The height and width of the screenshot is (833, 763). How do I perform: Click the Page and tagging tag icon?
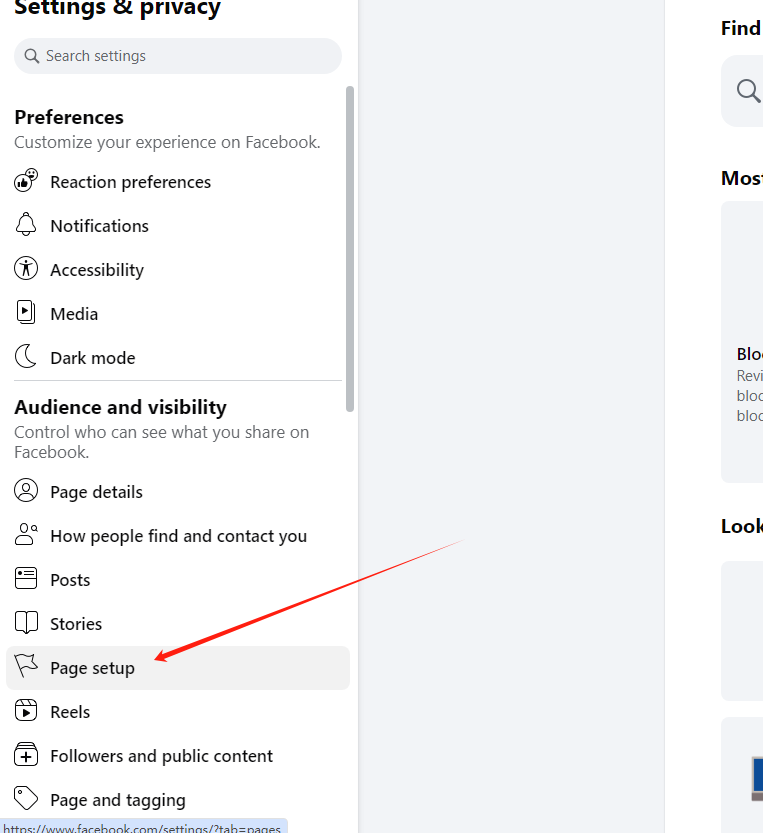coord(26,800)
